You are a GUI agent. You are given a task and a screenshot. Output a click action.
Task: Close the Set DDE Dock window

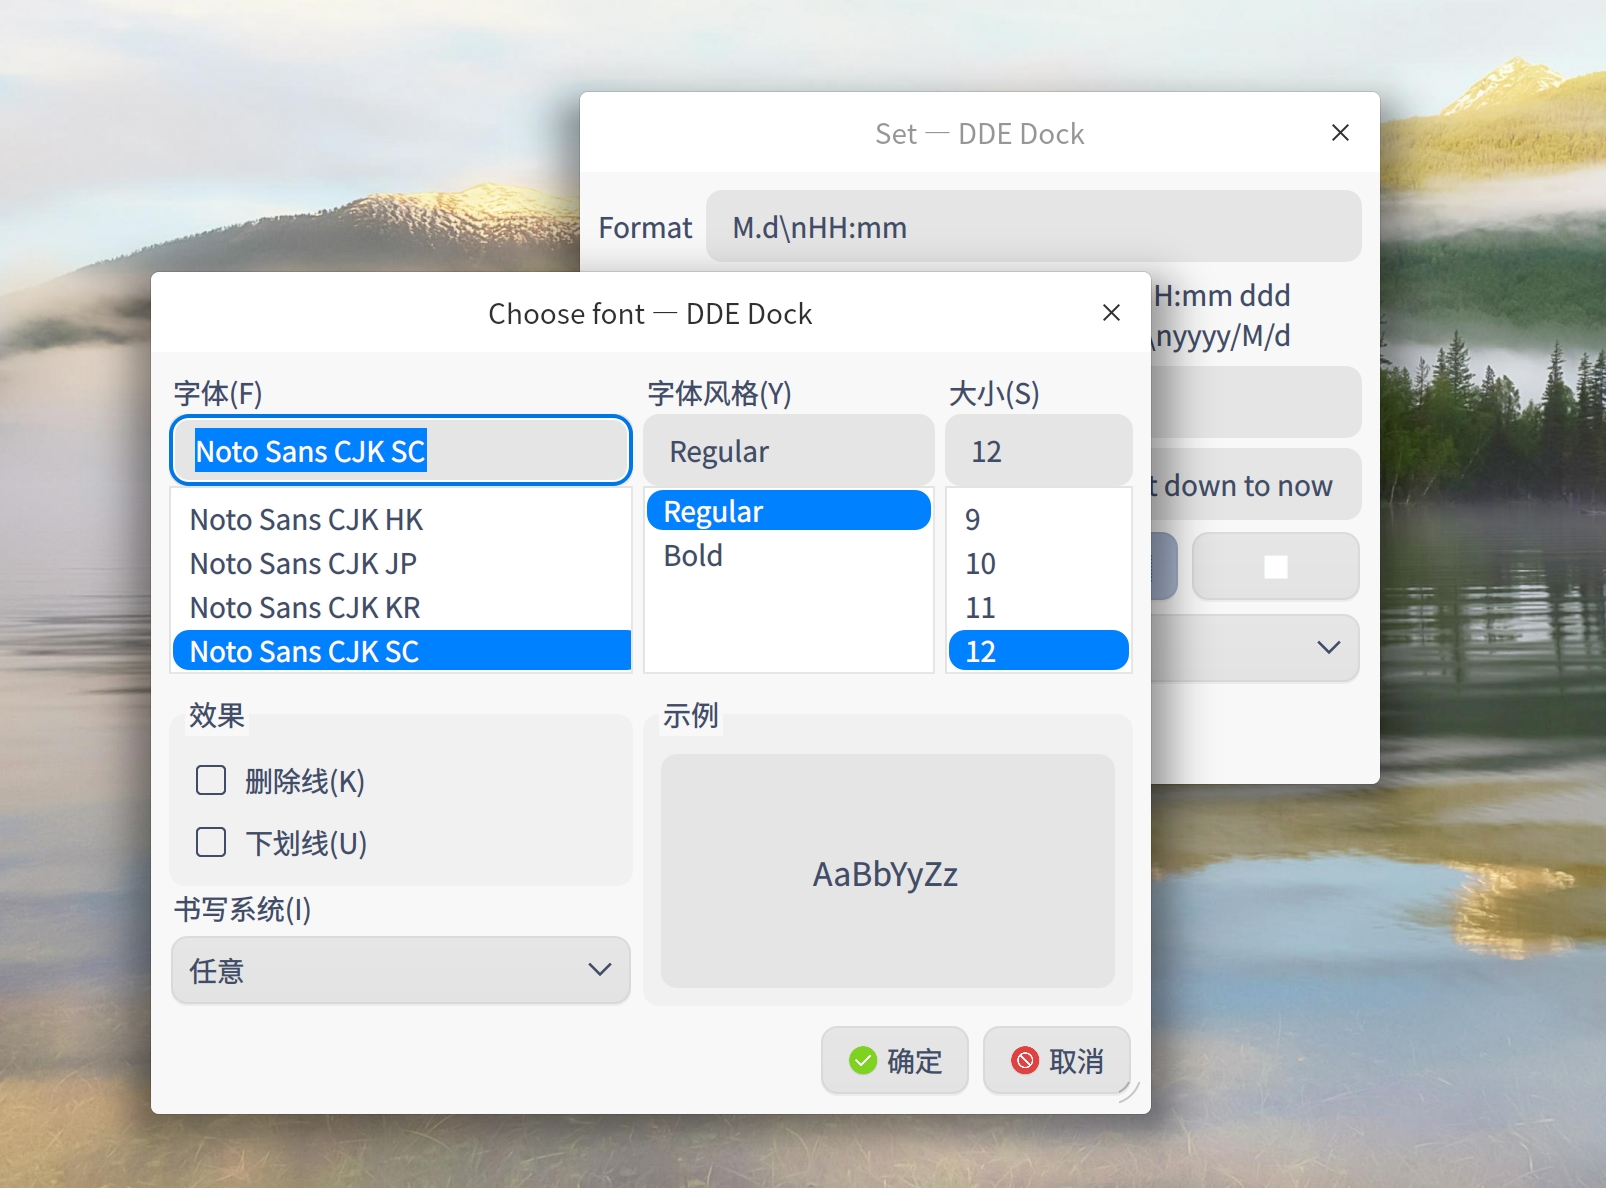point(1340,133)
